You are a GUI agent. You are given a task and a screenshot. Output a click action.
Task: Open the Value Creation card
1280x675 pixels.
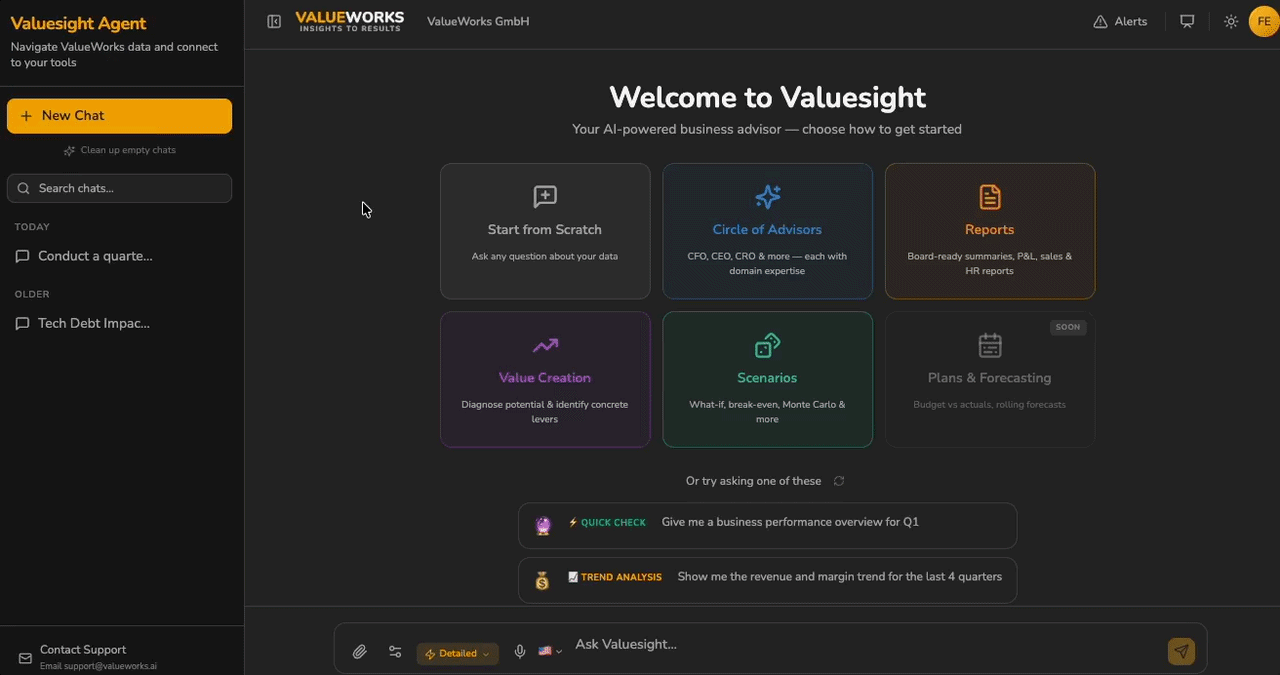545,379
